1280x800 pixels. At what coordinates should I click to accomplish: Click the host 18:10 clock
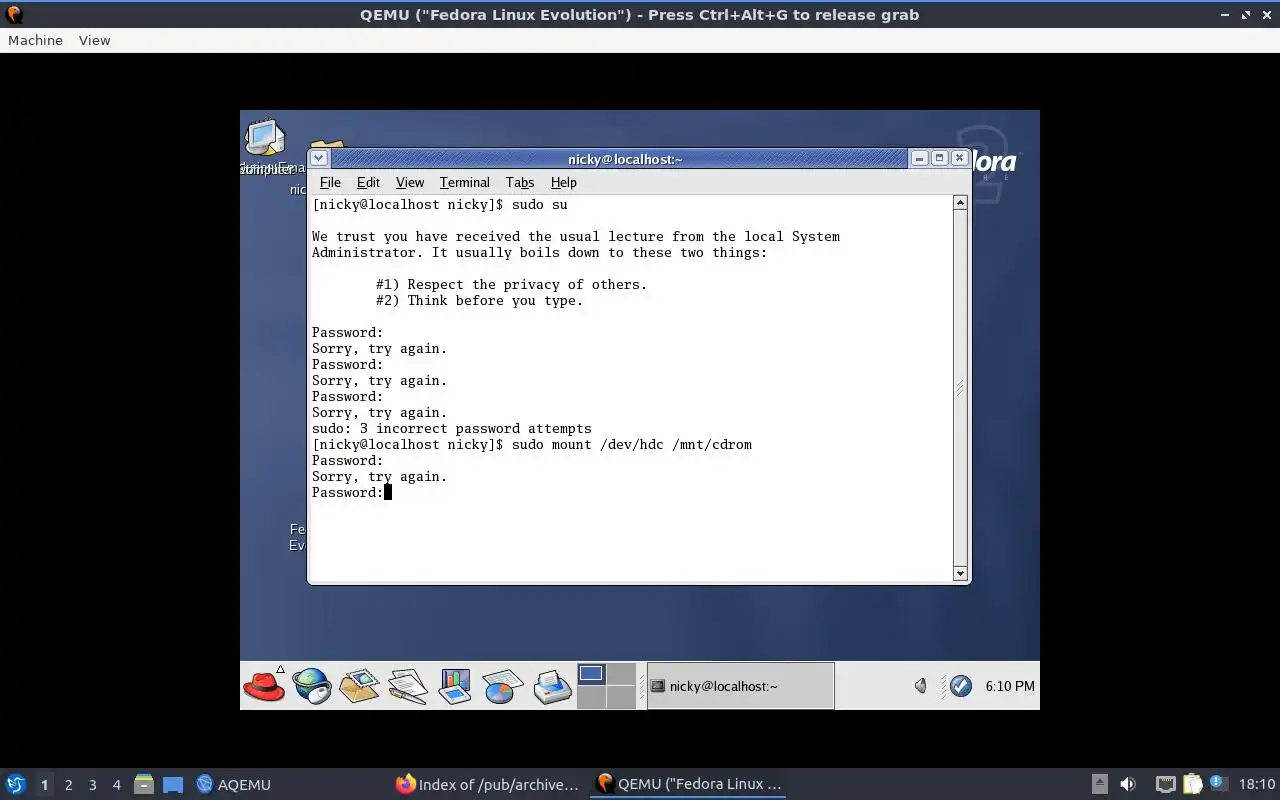pos(1257,784)
